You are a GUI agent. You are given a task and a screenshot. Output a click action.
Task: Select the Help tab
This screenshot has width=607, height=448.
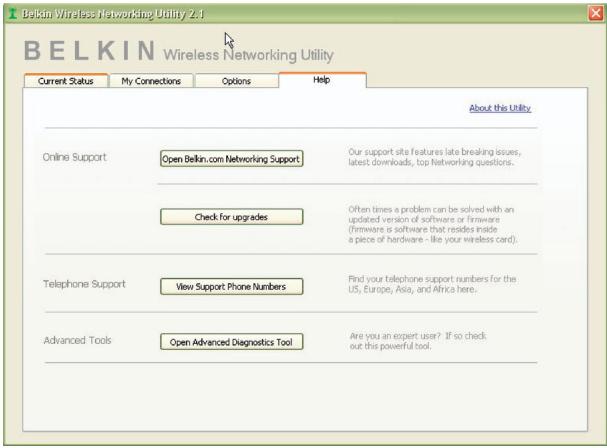click(322, 80)
